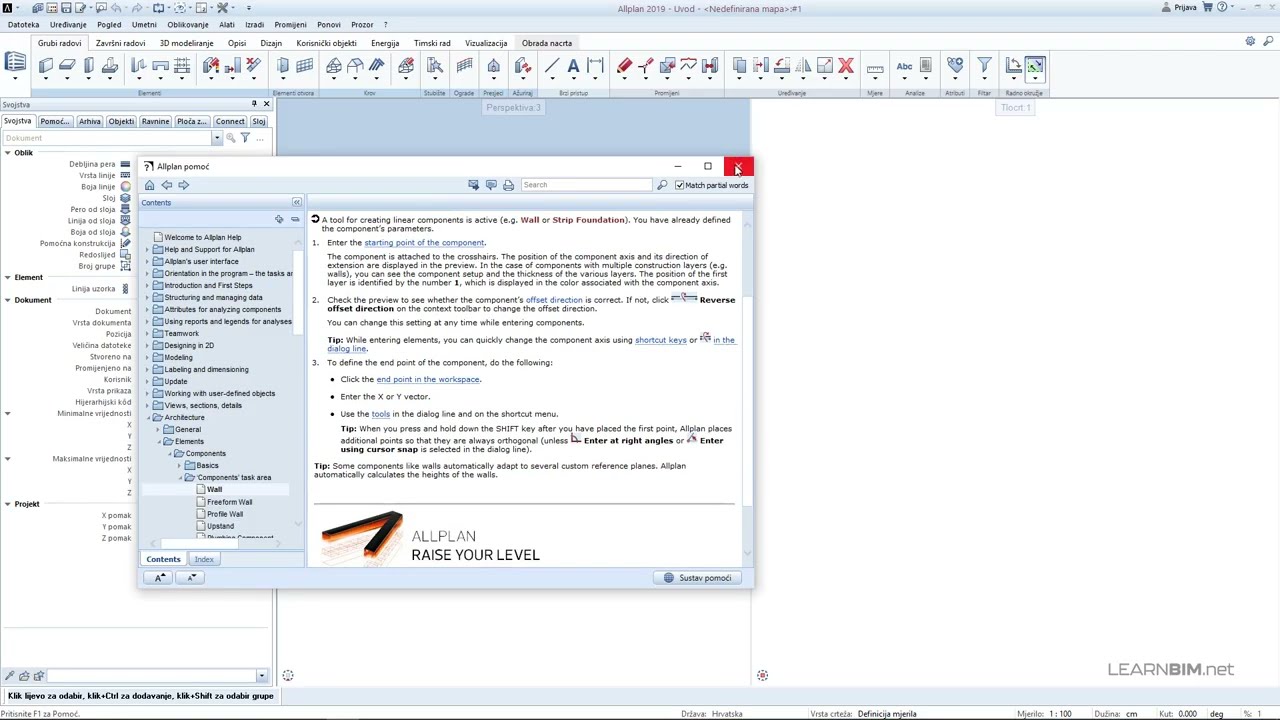Click the help Search input field
The image size is (1280, 720).
coord(586,185)
